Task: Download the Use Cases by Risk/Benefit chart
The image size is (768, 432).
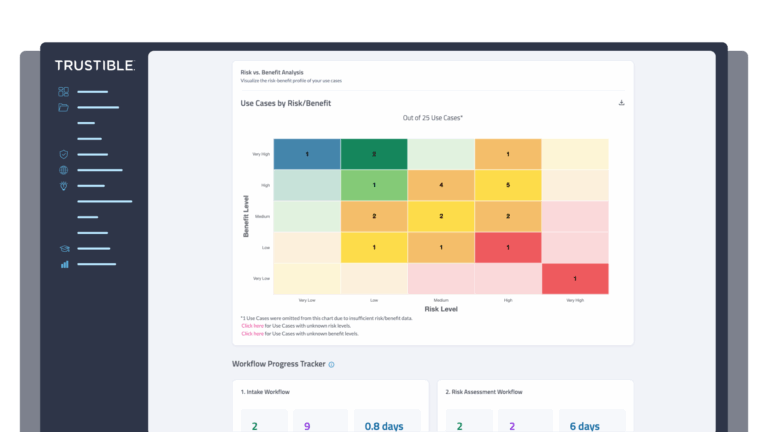Action: click(x=621, y=103)
